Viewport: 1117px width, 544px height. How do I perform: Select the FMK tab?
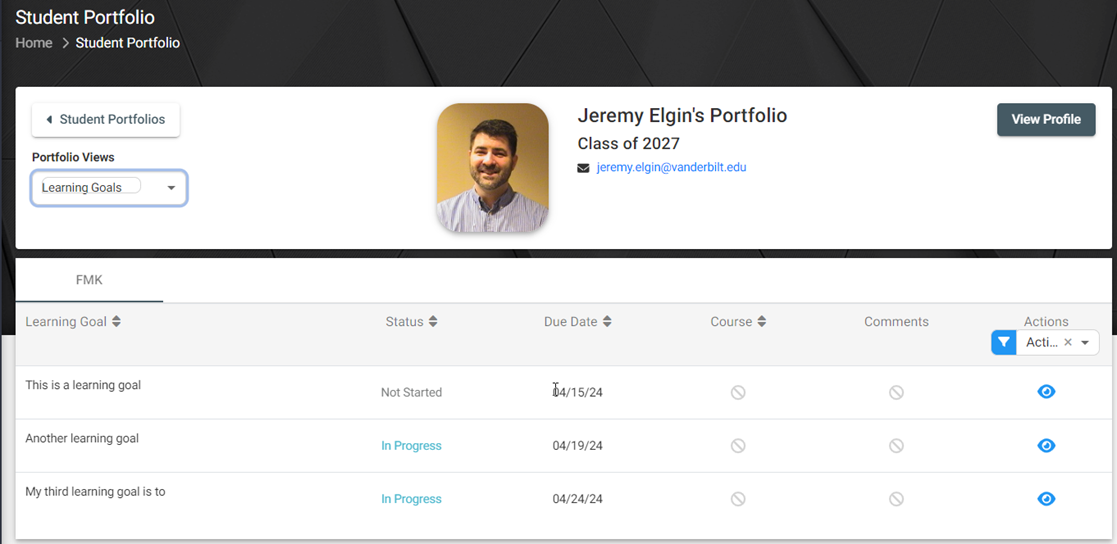pos(89,280)
